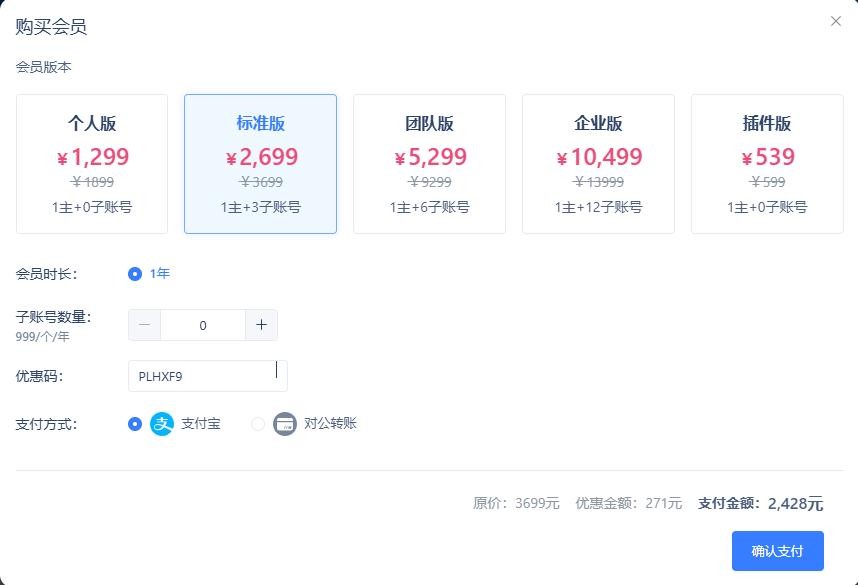858x585 pixels.
Task: Enable the 支付宝 payment radio option
Action: (x=134, y=423)
